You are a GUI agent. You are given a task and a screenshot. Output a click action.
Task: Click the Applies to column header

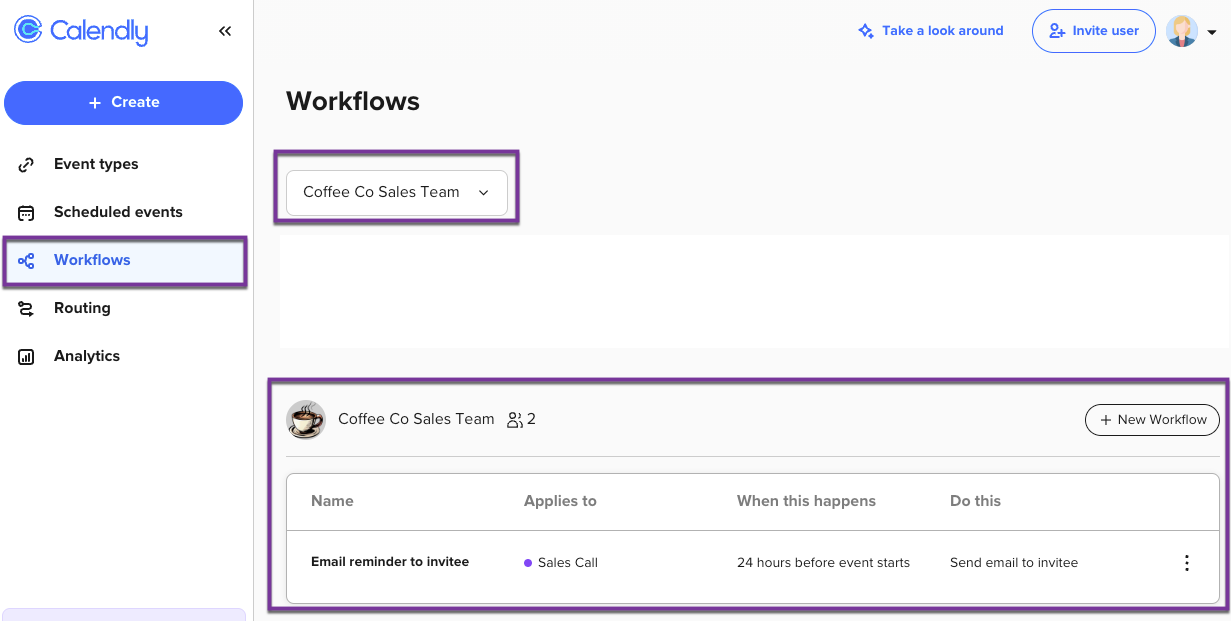[560, 501]
